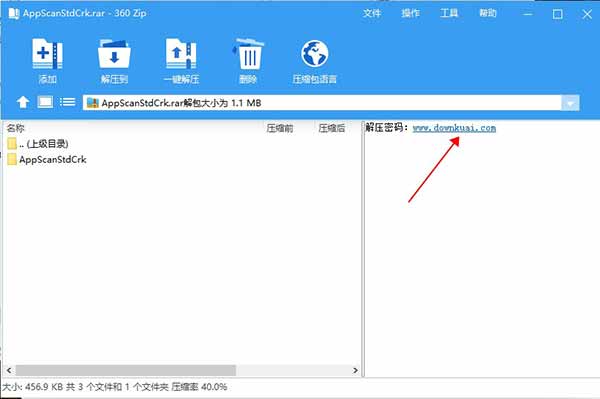600x399 pixels.
Task: Click the 解压密码 label text
Action: tap(386, 128)
